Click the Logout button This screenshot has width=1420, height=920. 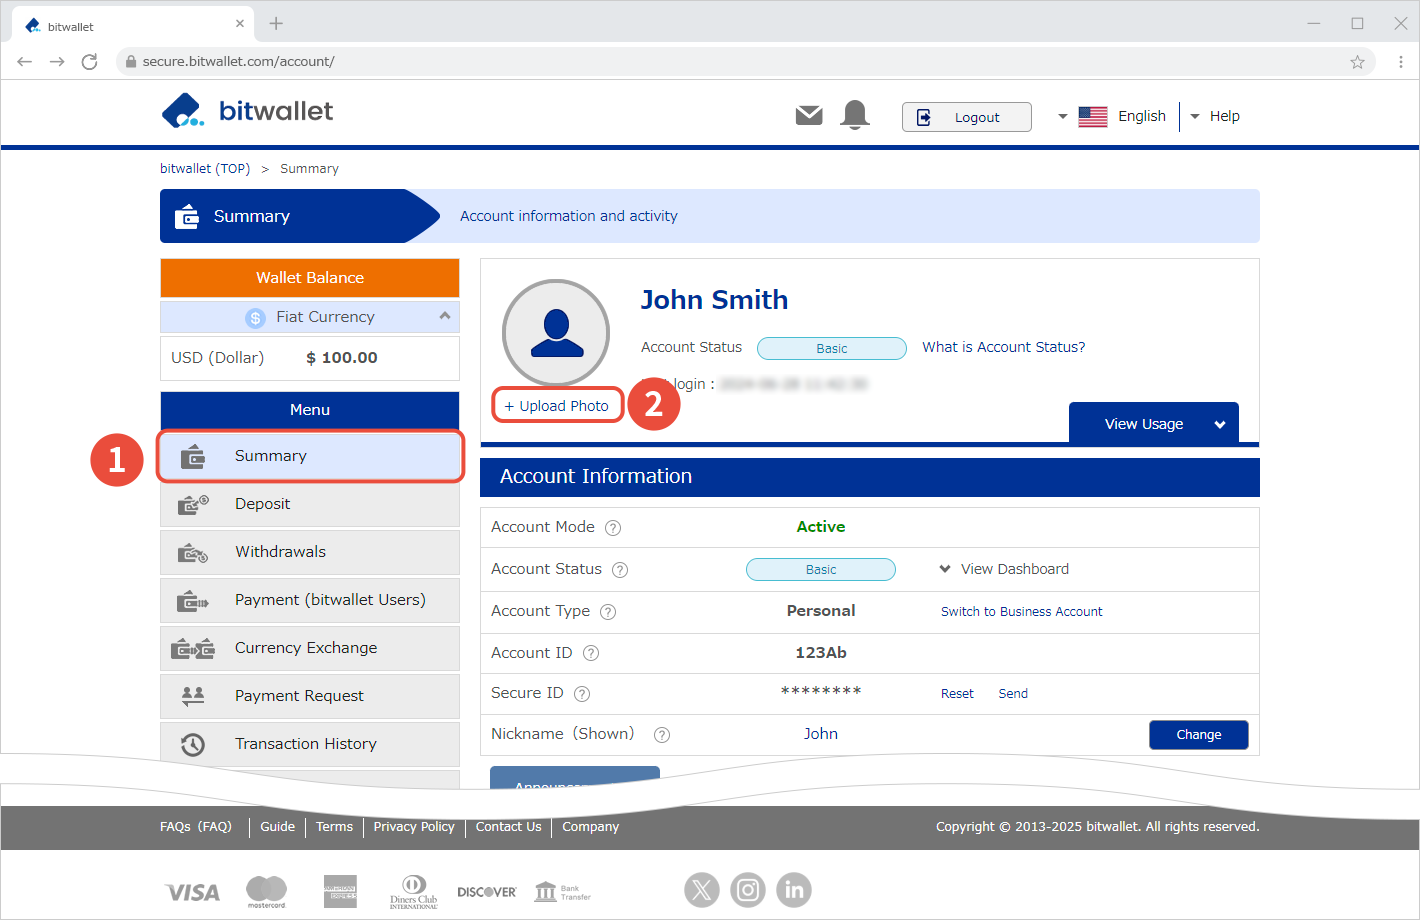966,117
